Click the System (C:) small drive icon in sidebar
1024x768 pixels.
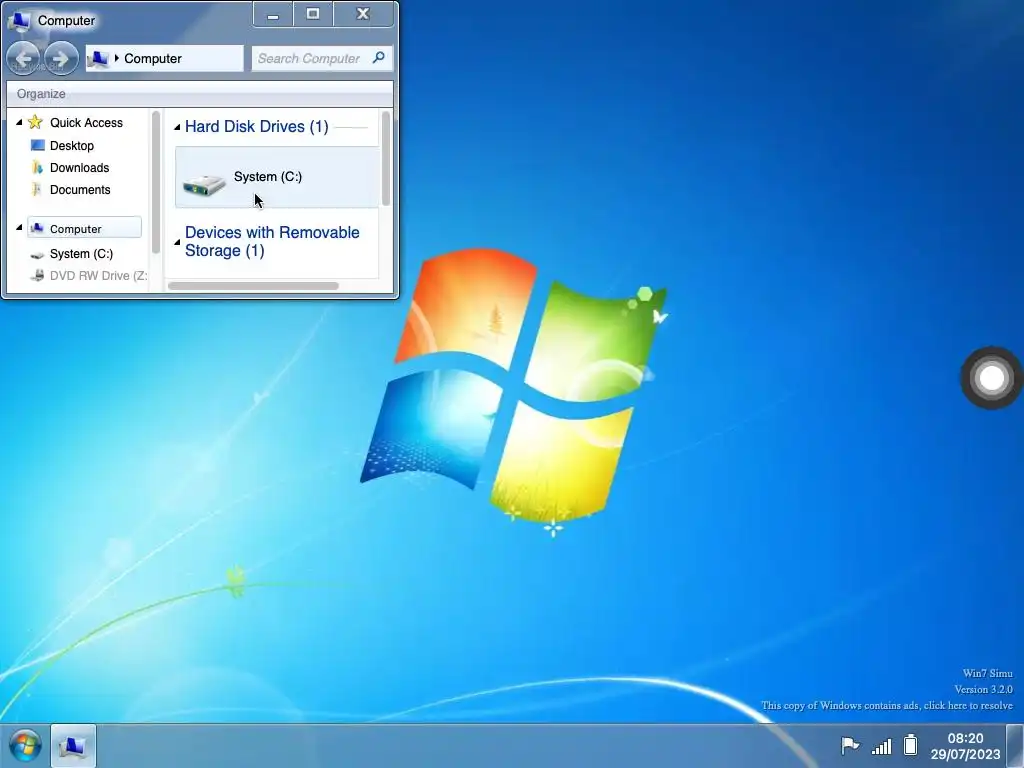pyautogui.click(x=37, y=254)
